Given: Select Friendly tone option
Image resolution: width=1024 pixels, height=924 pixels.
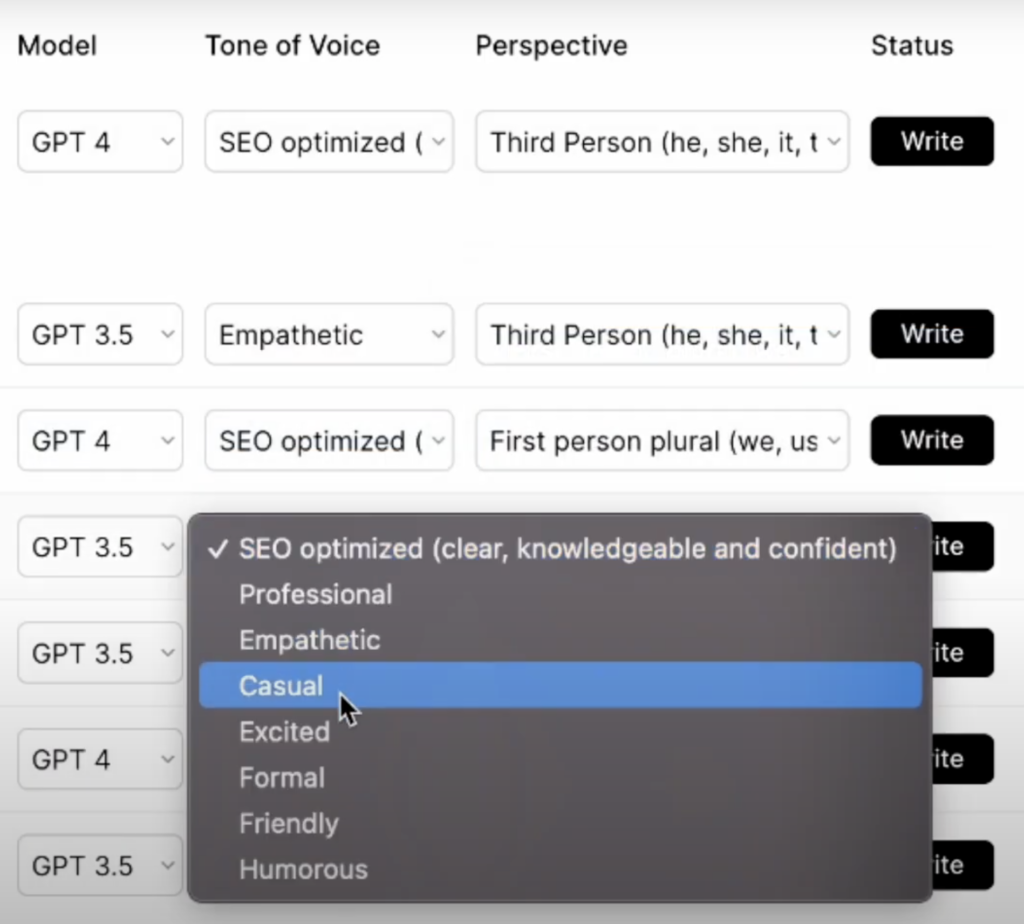Looking at the screenshot, I should pyautogui.click(x=288, y=824).
